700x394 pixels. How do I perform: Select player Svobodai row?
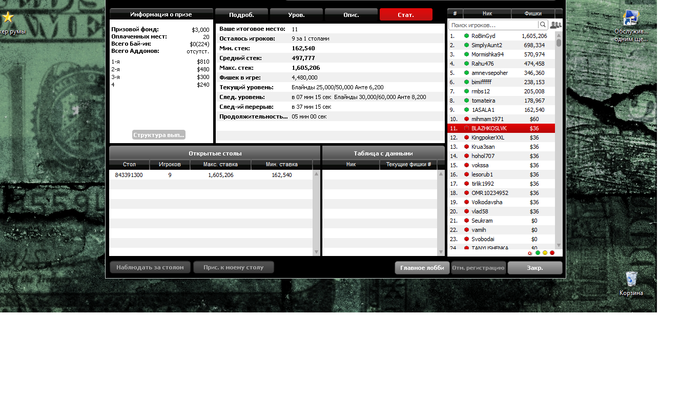501,239
